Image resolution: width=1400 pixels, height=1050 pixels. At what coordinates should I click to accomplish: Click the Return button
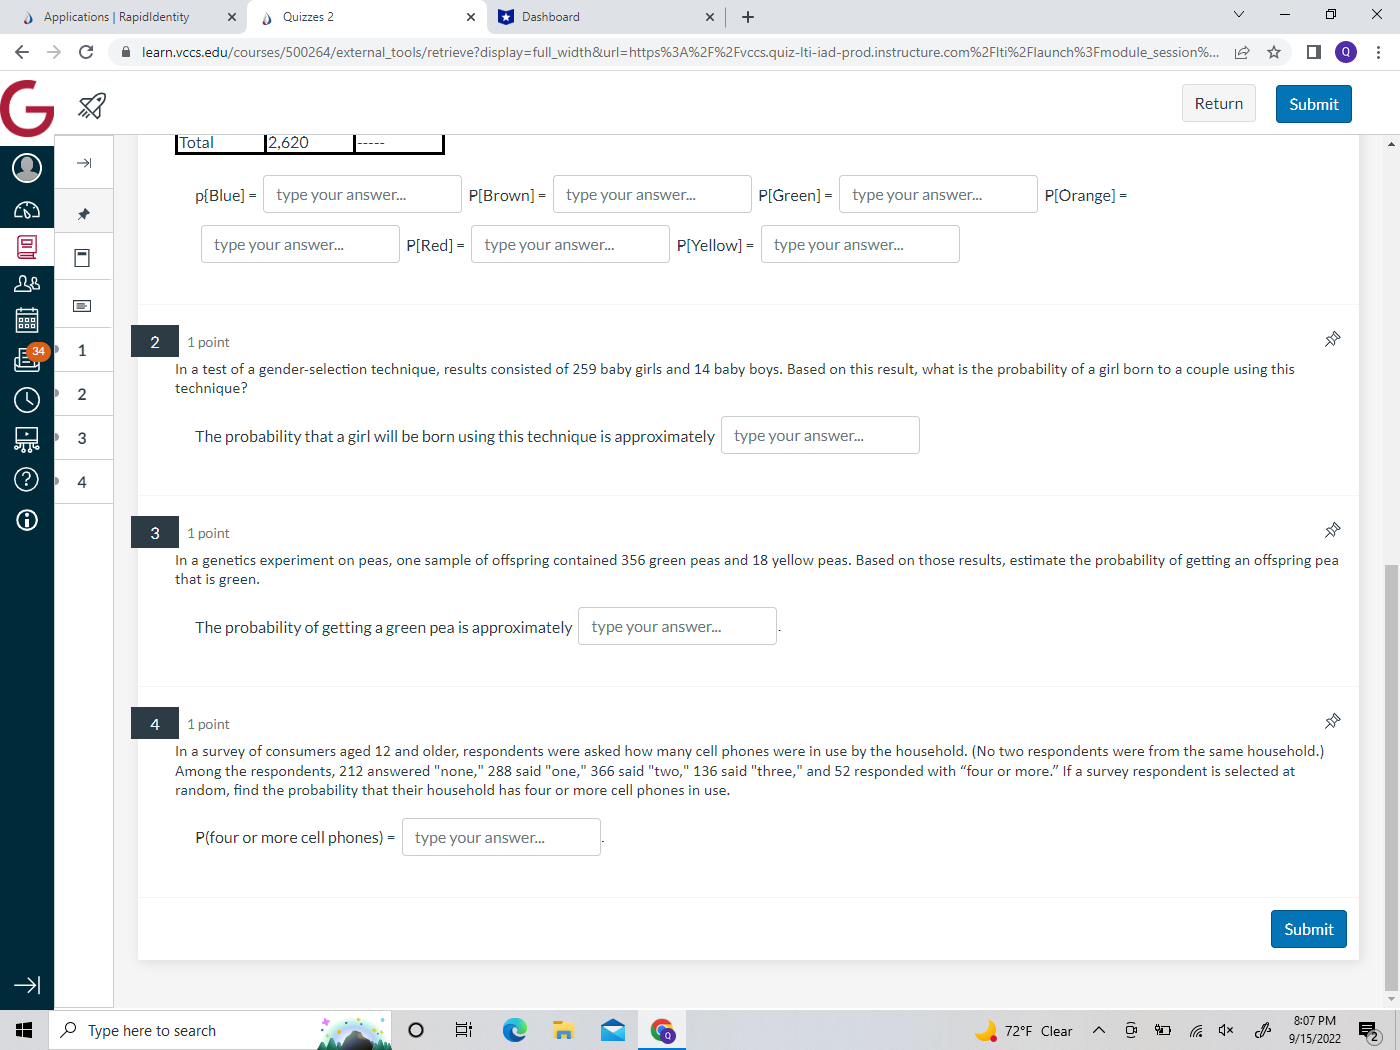point(1218,104)
